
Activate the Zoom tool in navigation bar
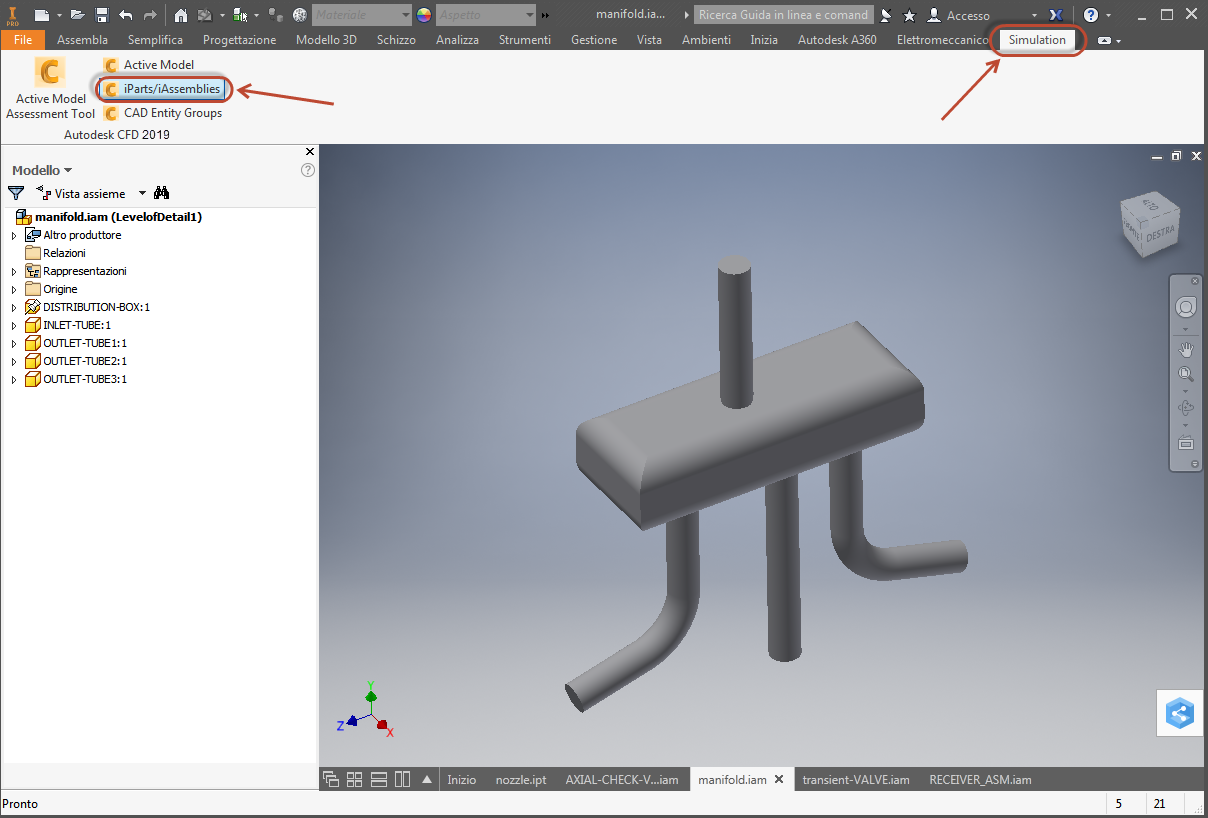click(1186, 375)
